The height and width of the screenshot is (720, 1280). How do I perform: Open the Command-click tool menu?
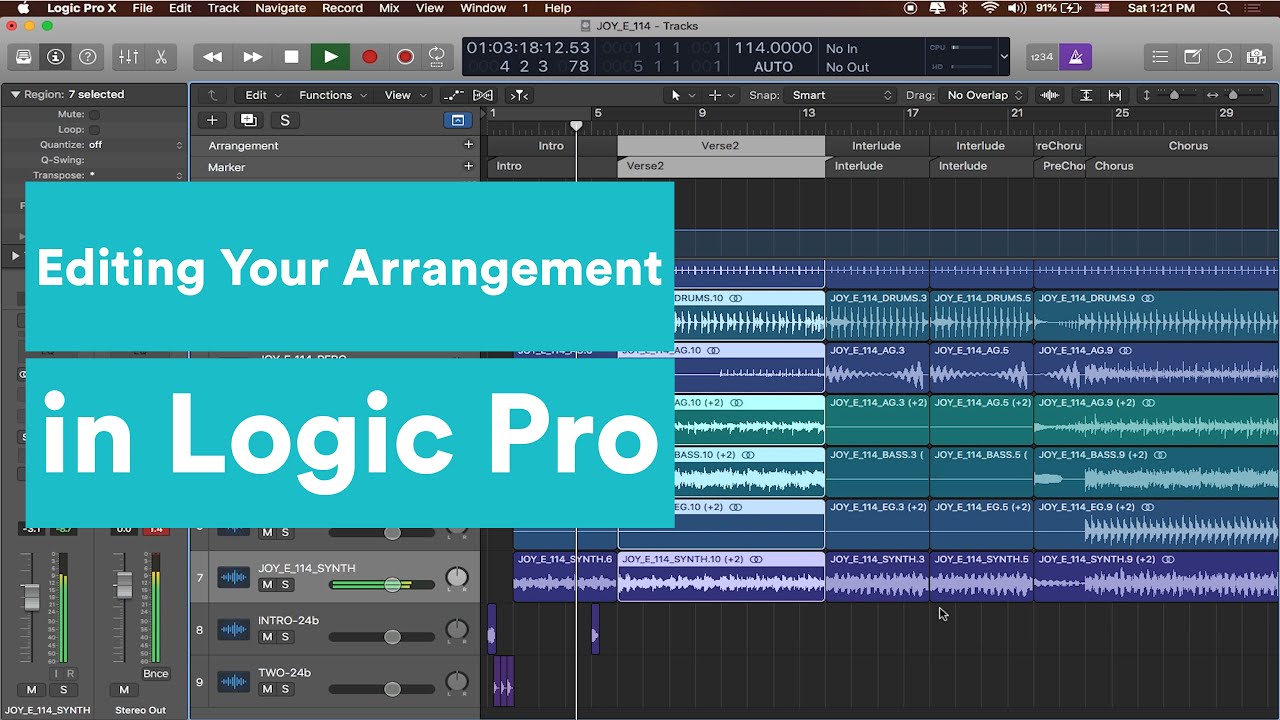pos(721,95)
